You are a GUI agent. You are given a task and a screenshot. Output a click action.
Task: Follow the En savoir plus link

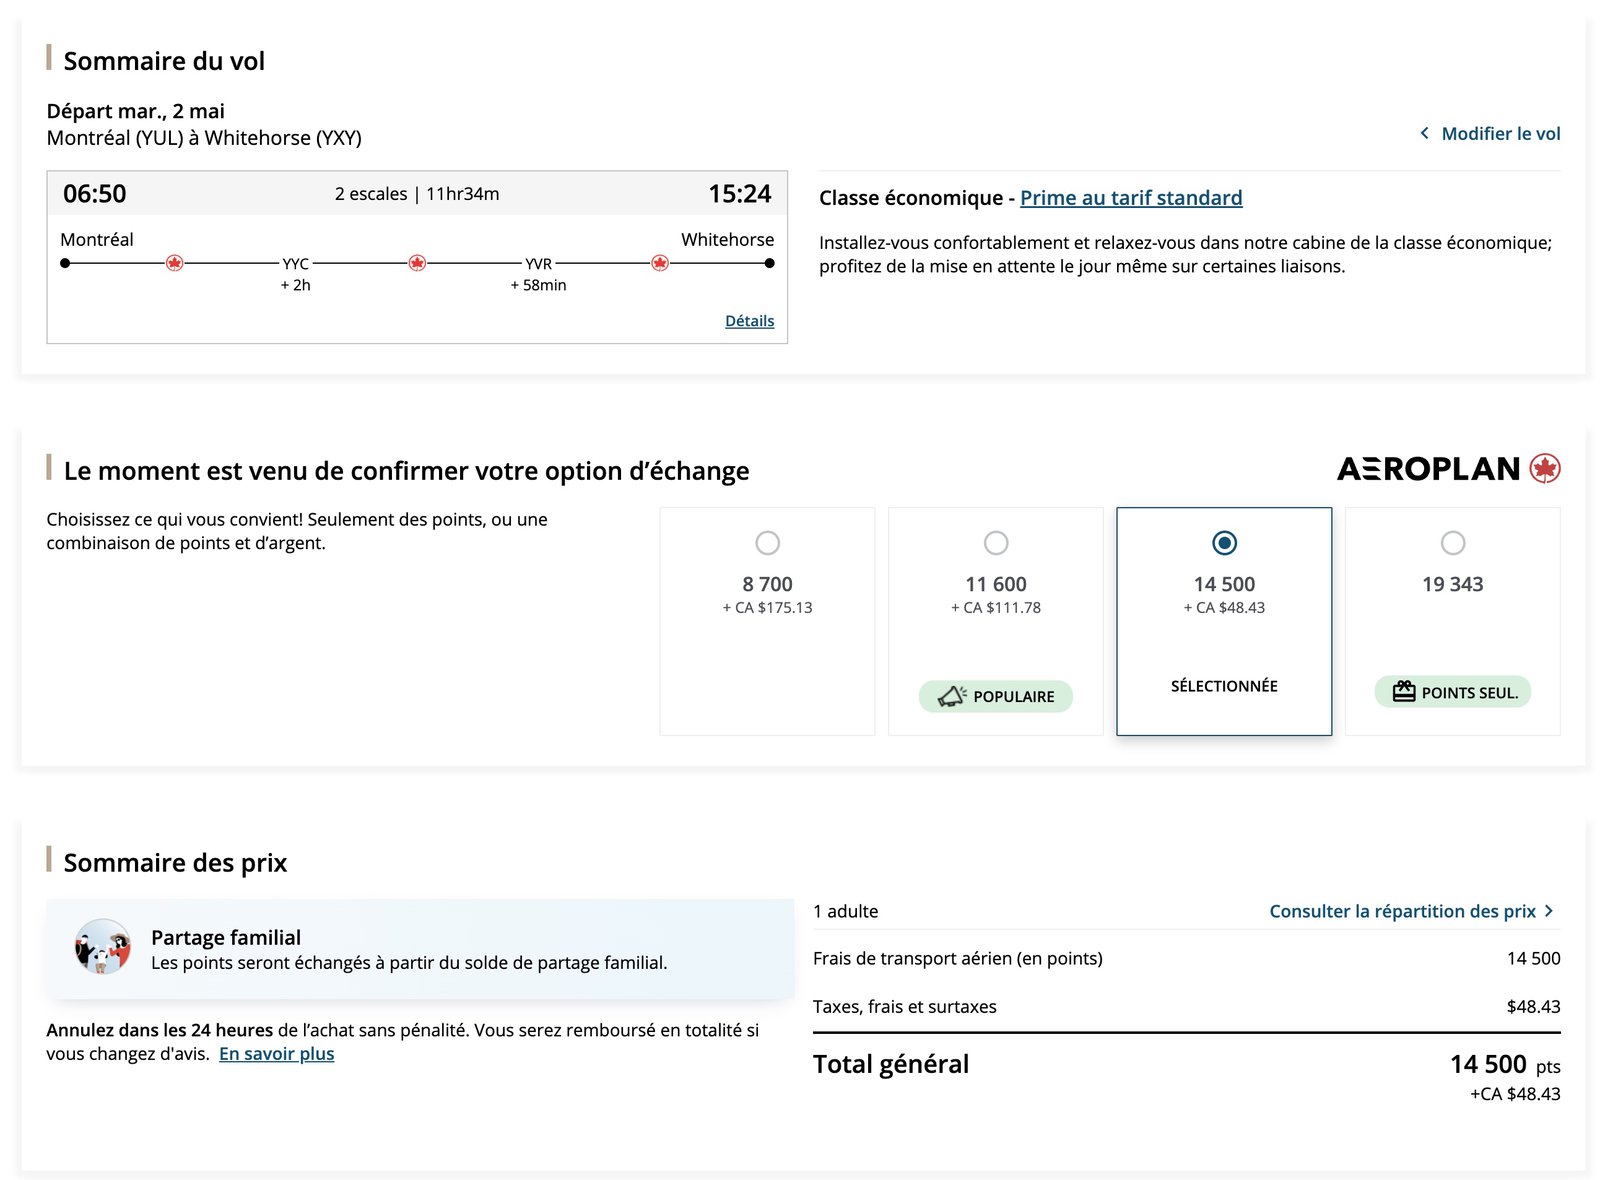coord(277,1054)
